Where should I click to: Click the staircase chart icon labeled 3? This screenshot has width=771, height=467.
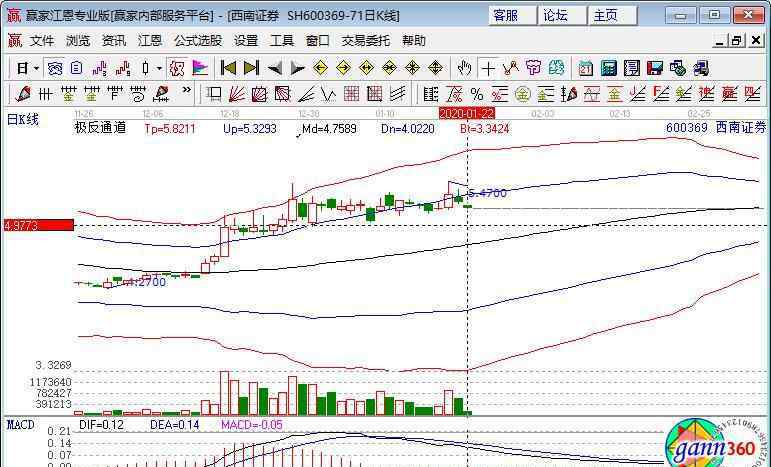coord(100,68)
